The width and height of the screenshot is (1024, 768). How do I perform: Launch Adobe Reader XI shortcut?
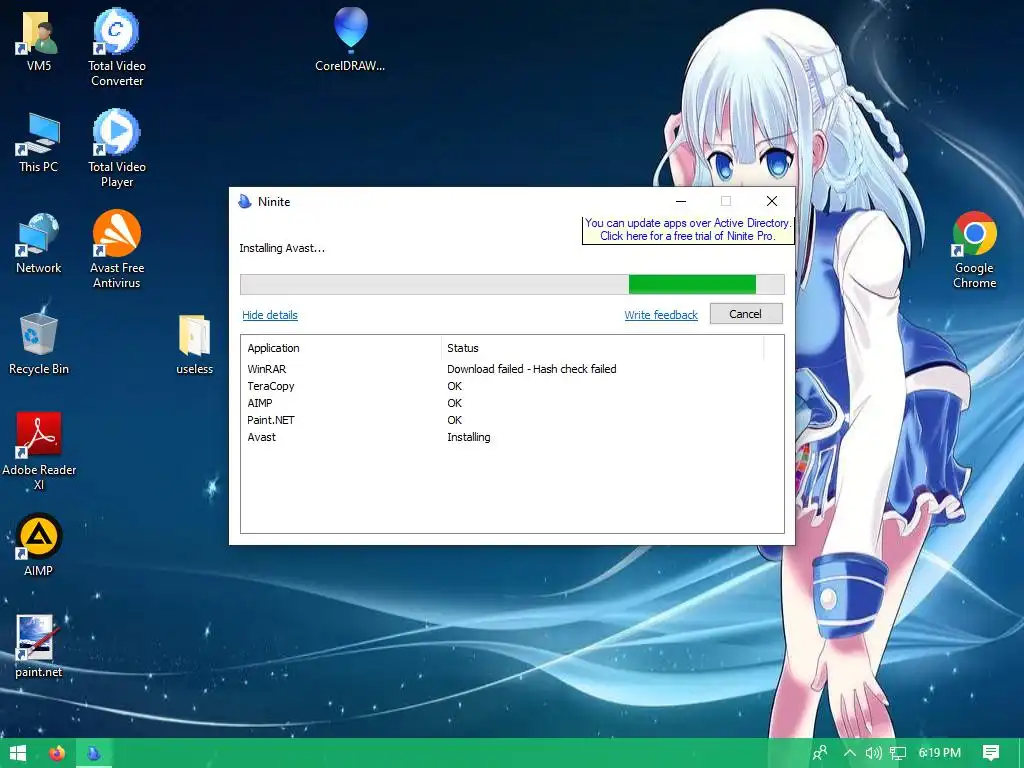tap(39, 451)
